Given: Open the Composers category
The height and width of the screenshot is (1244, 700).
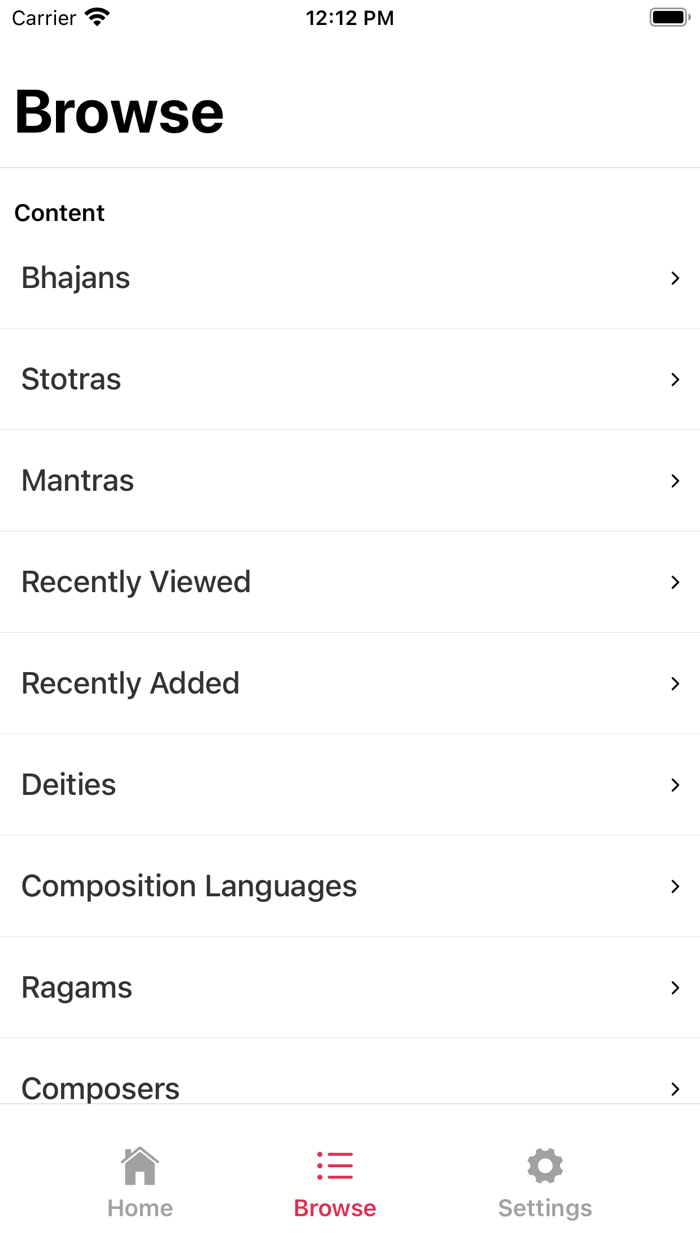Looking at the screenshot, I should (100, 1086).
